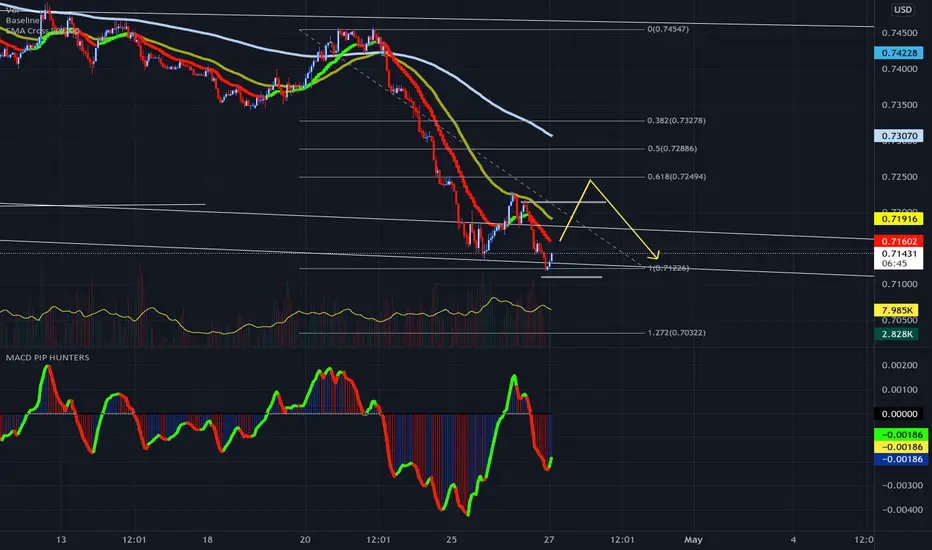Click the 0.72500 price axis tick
Screen dimensions: 932x550
tap(899, 177)
